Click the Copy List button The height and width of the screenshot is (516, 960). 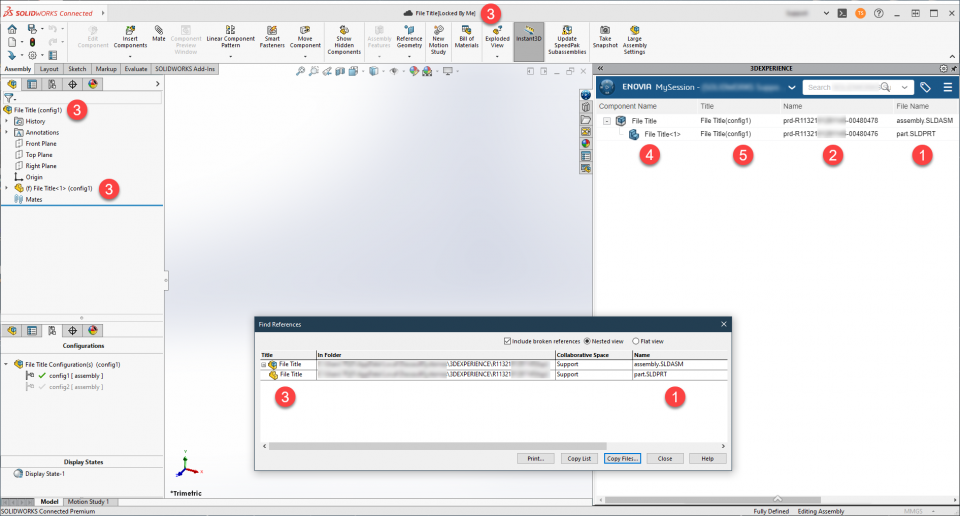coord(579,458)
